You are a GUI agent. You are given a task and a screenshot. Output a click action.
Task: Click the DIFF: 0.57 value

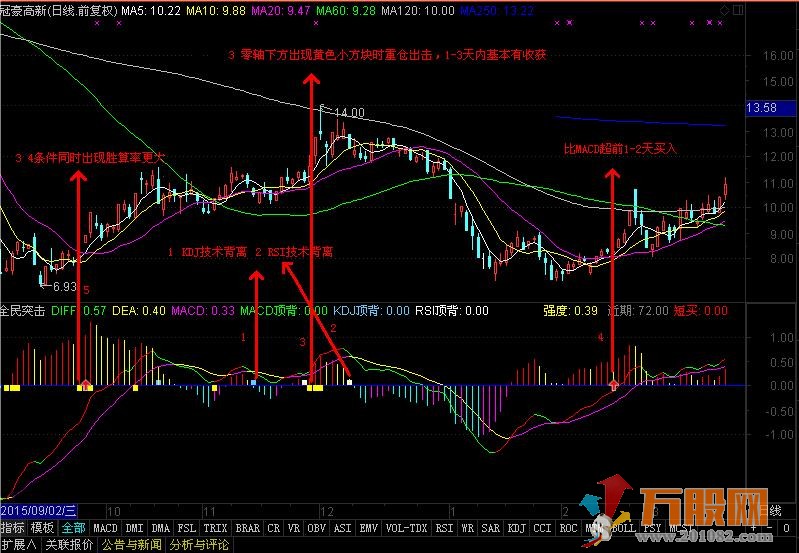78,310
